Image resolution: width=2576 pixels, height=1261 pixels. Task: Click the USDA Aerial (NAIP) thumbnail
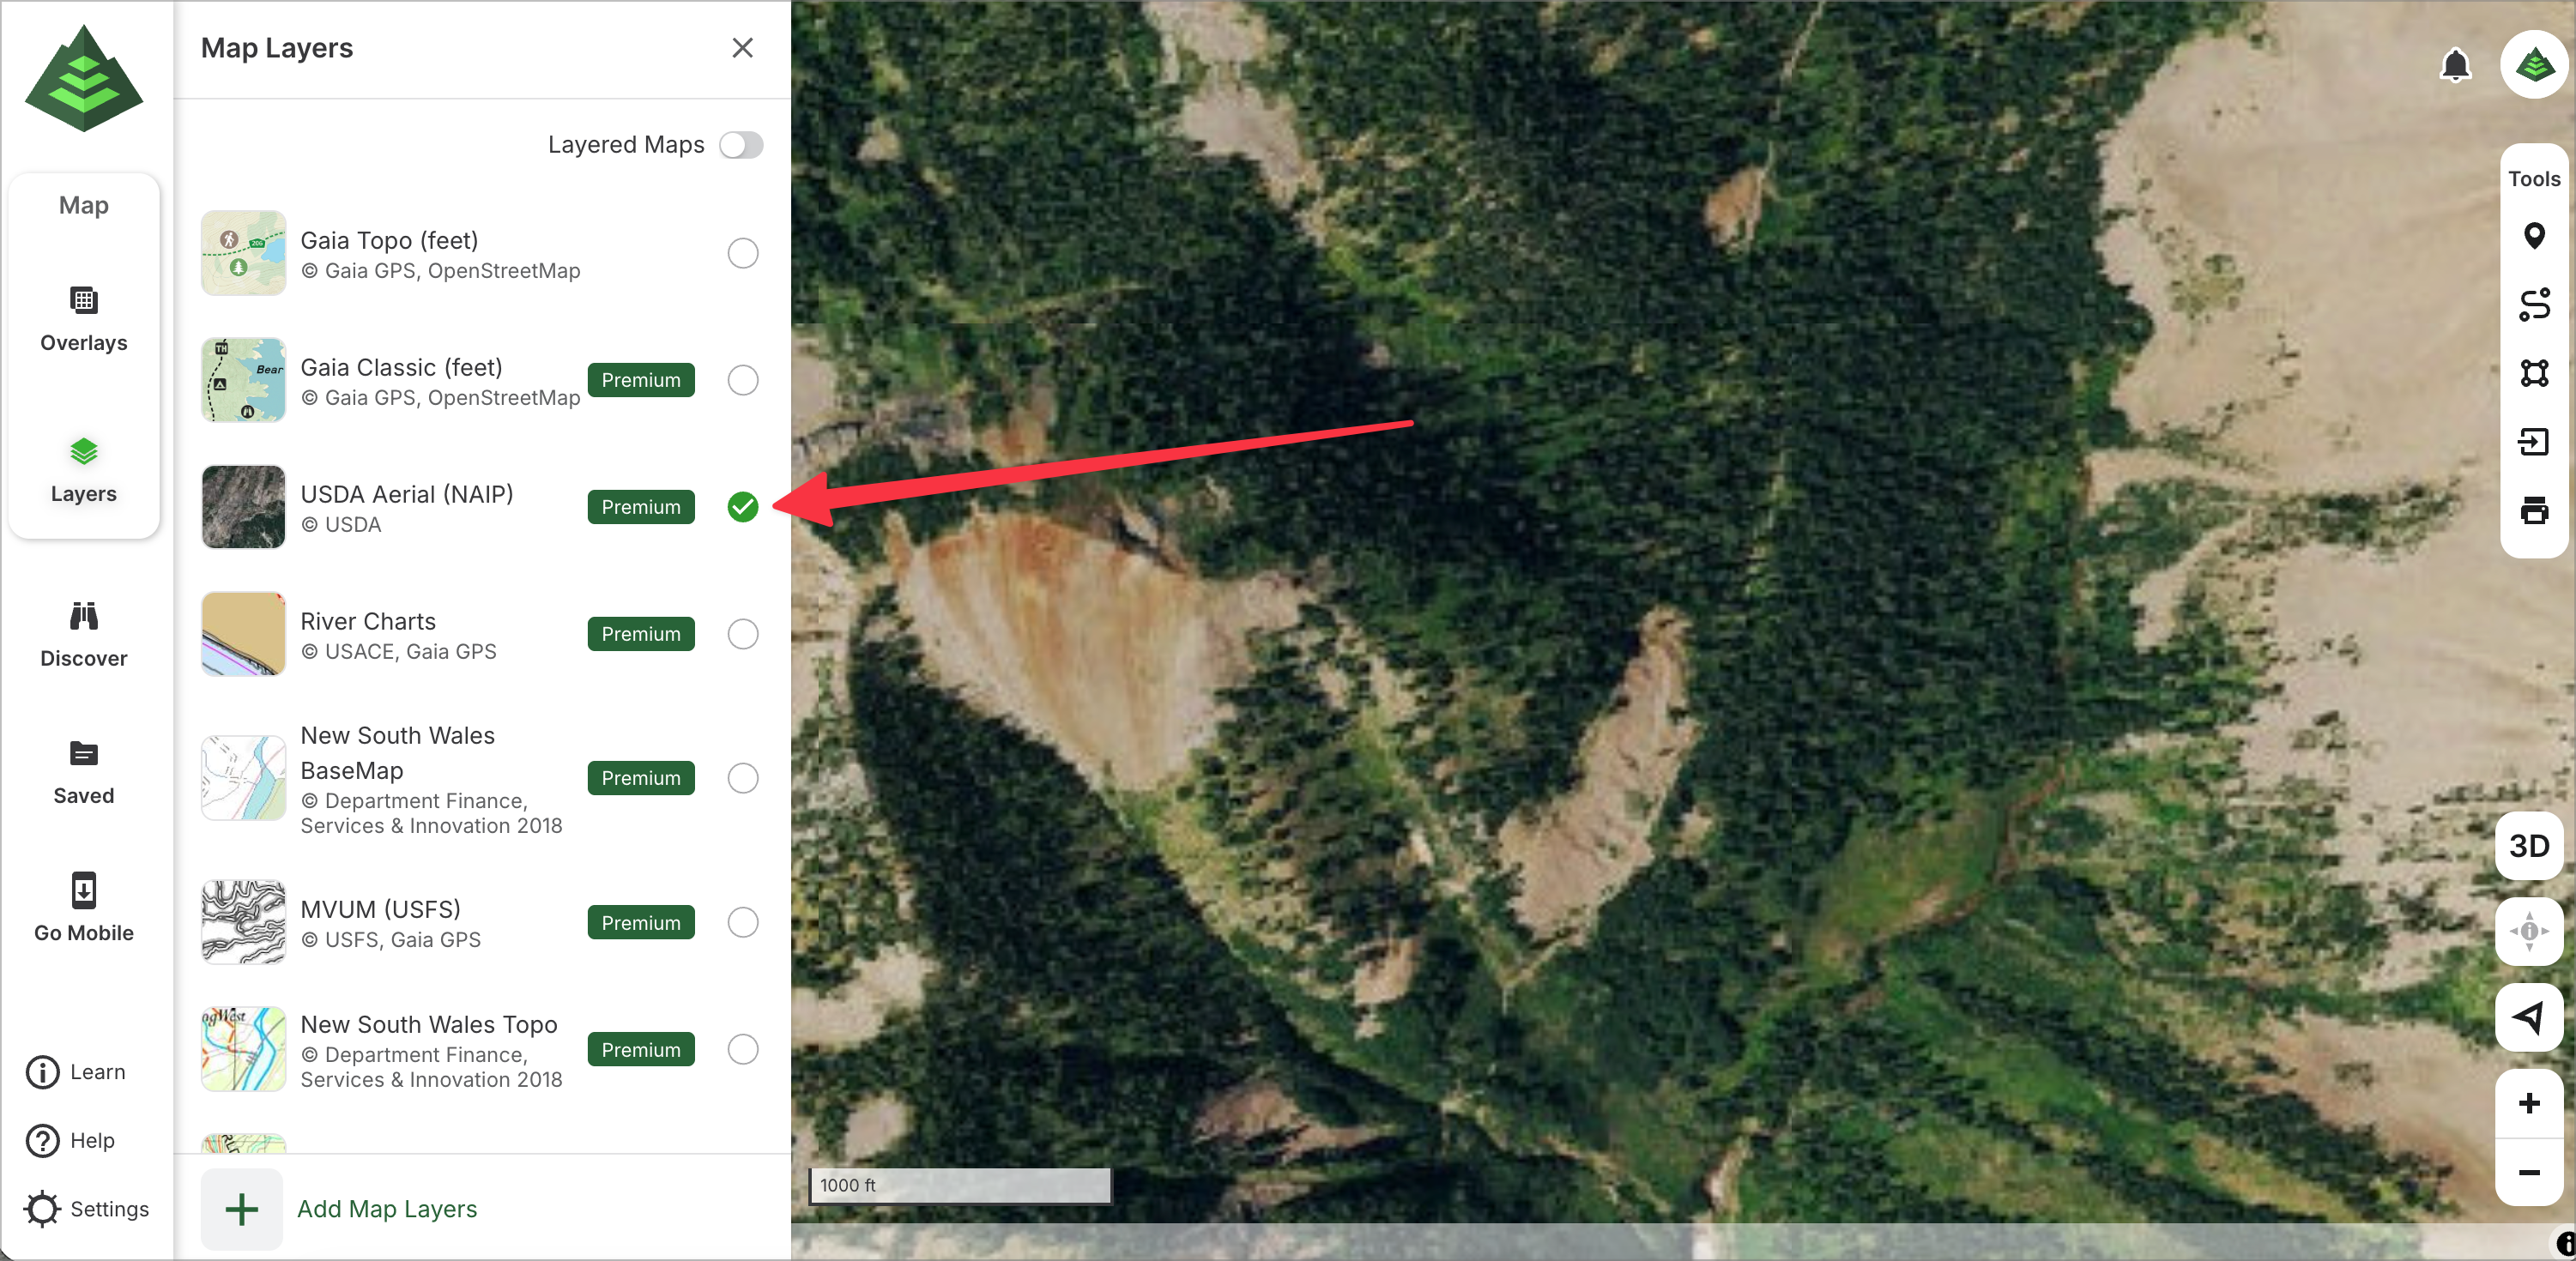tap(243, 507)
